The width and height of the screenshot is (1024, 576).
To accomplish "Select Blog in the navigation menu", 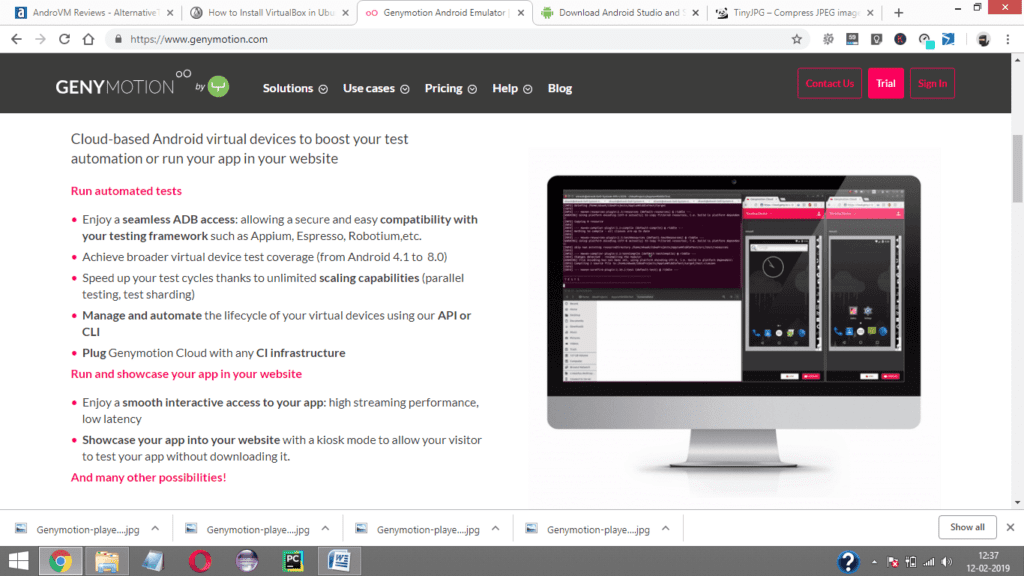I will [559, 88].
